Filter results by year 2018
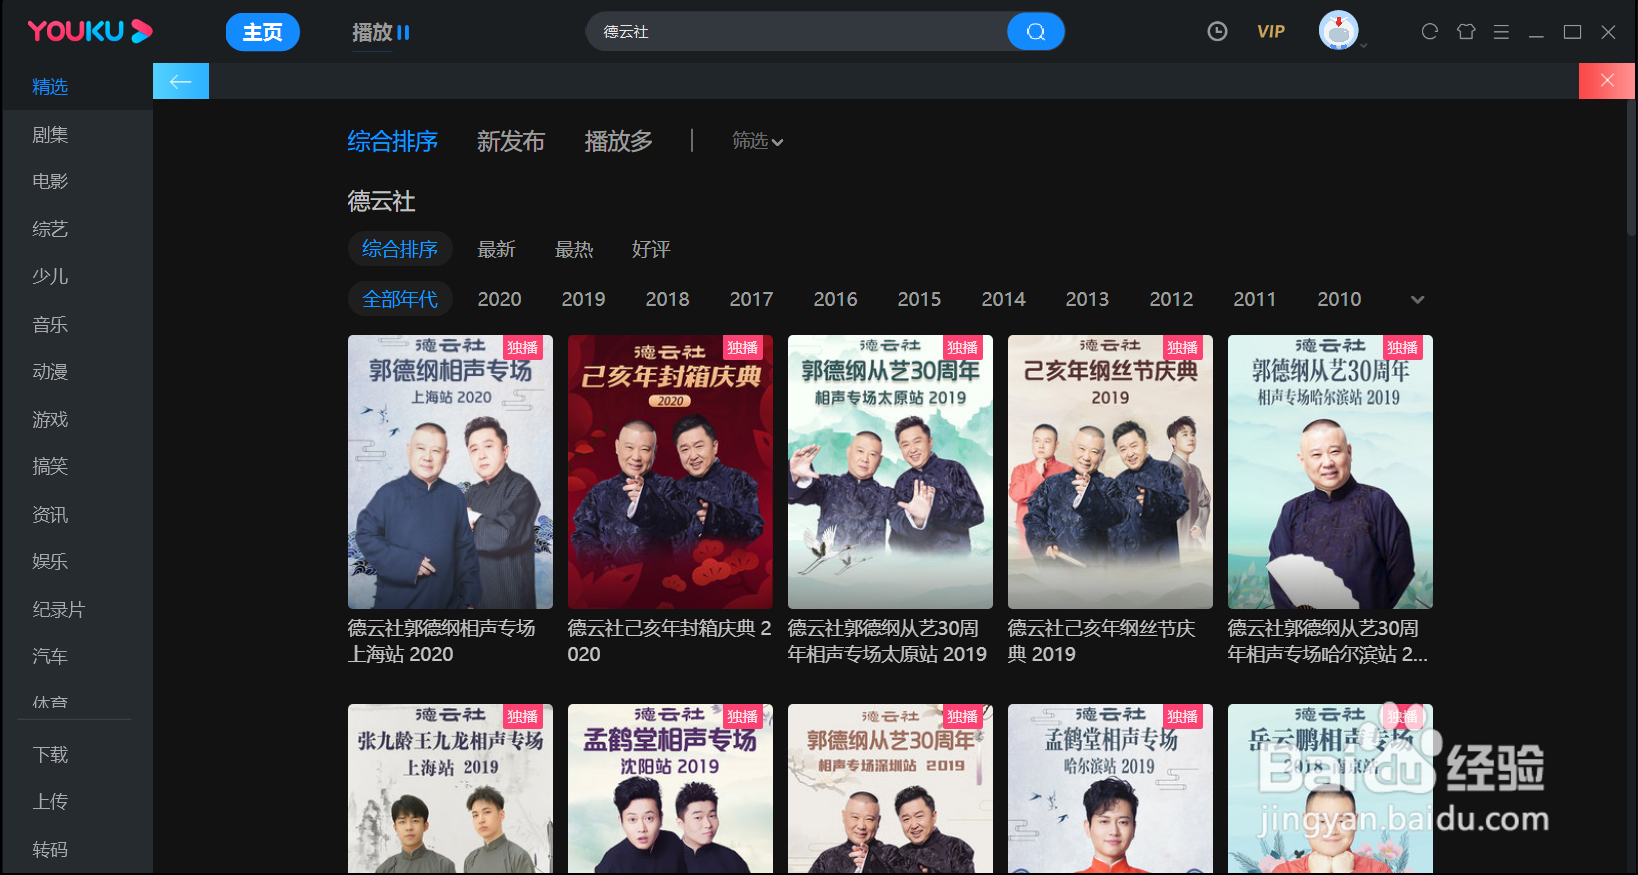This screenshot has width=1638, height=875. point(668,299)
